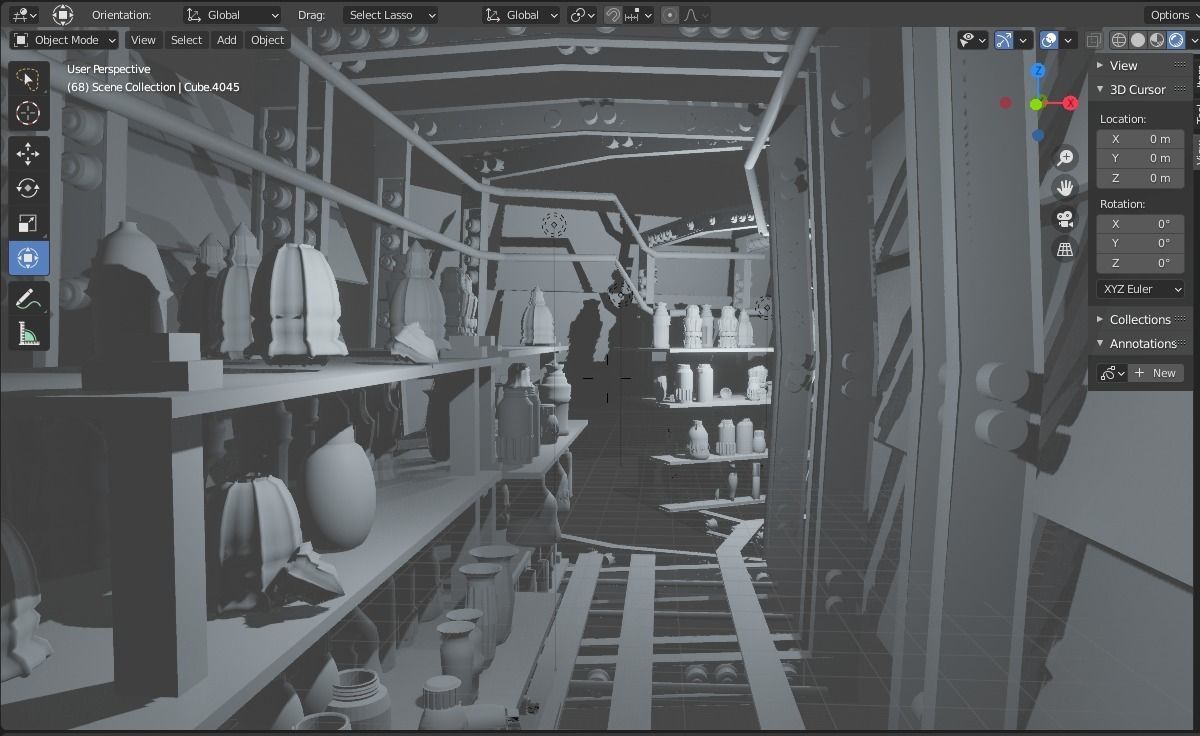
Task: Open the shading options dropdown arrow
Action: [x=1192, y=40]
